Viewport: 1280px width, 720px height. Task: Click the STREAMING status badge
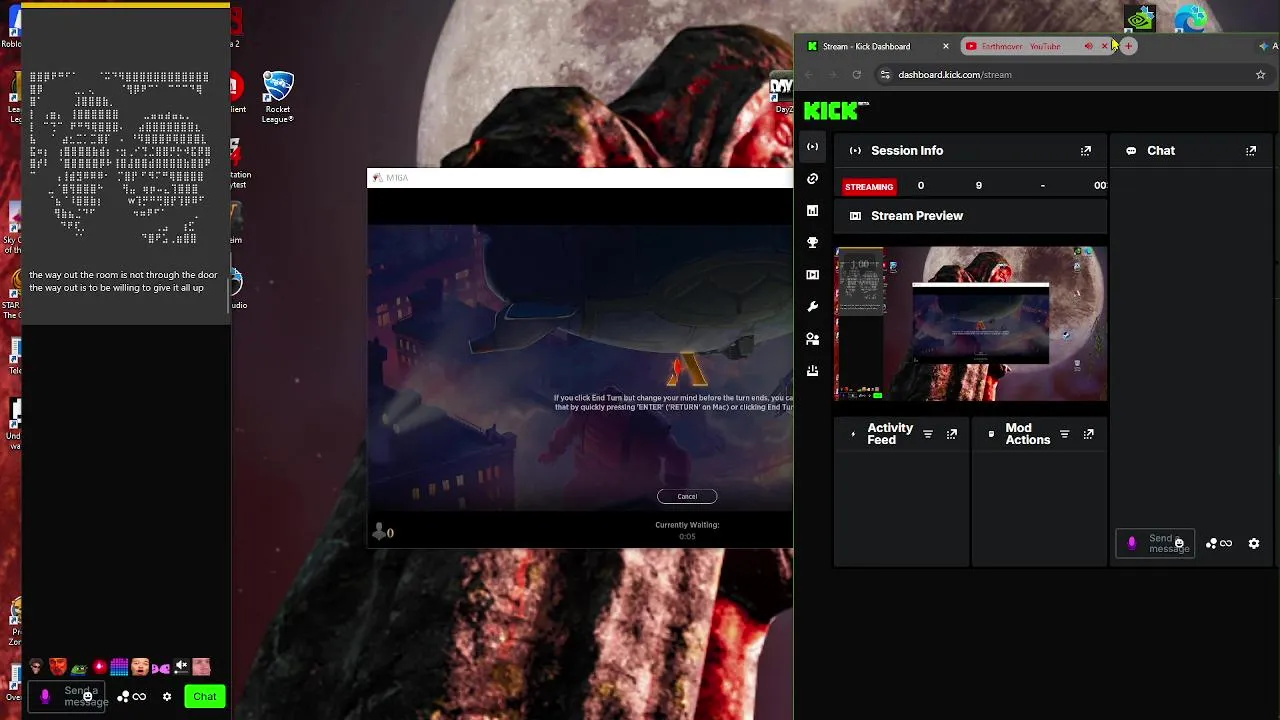click(869, 187)
